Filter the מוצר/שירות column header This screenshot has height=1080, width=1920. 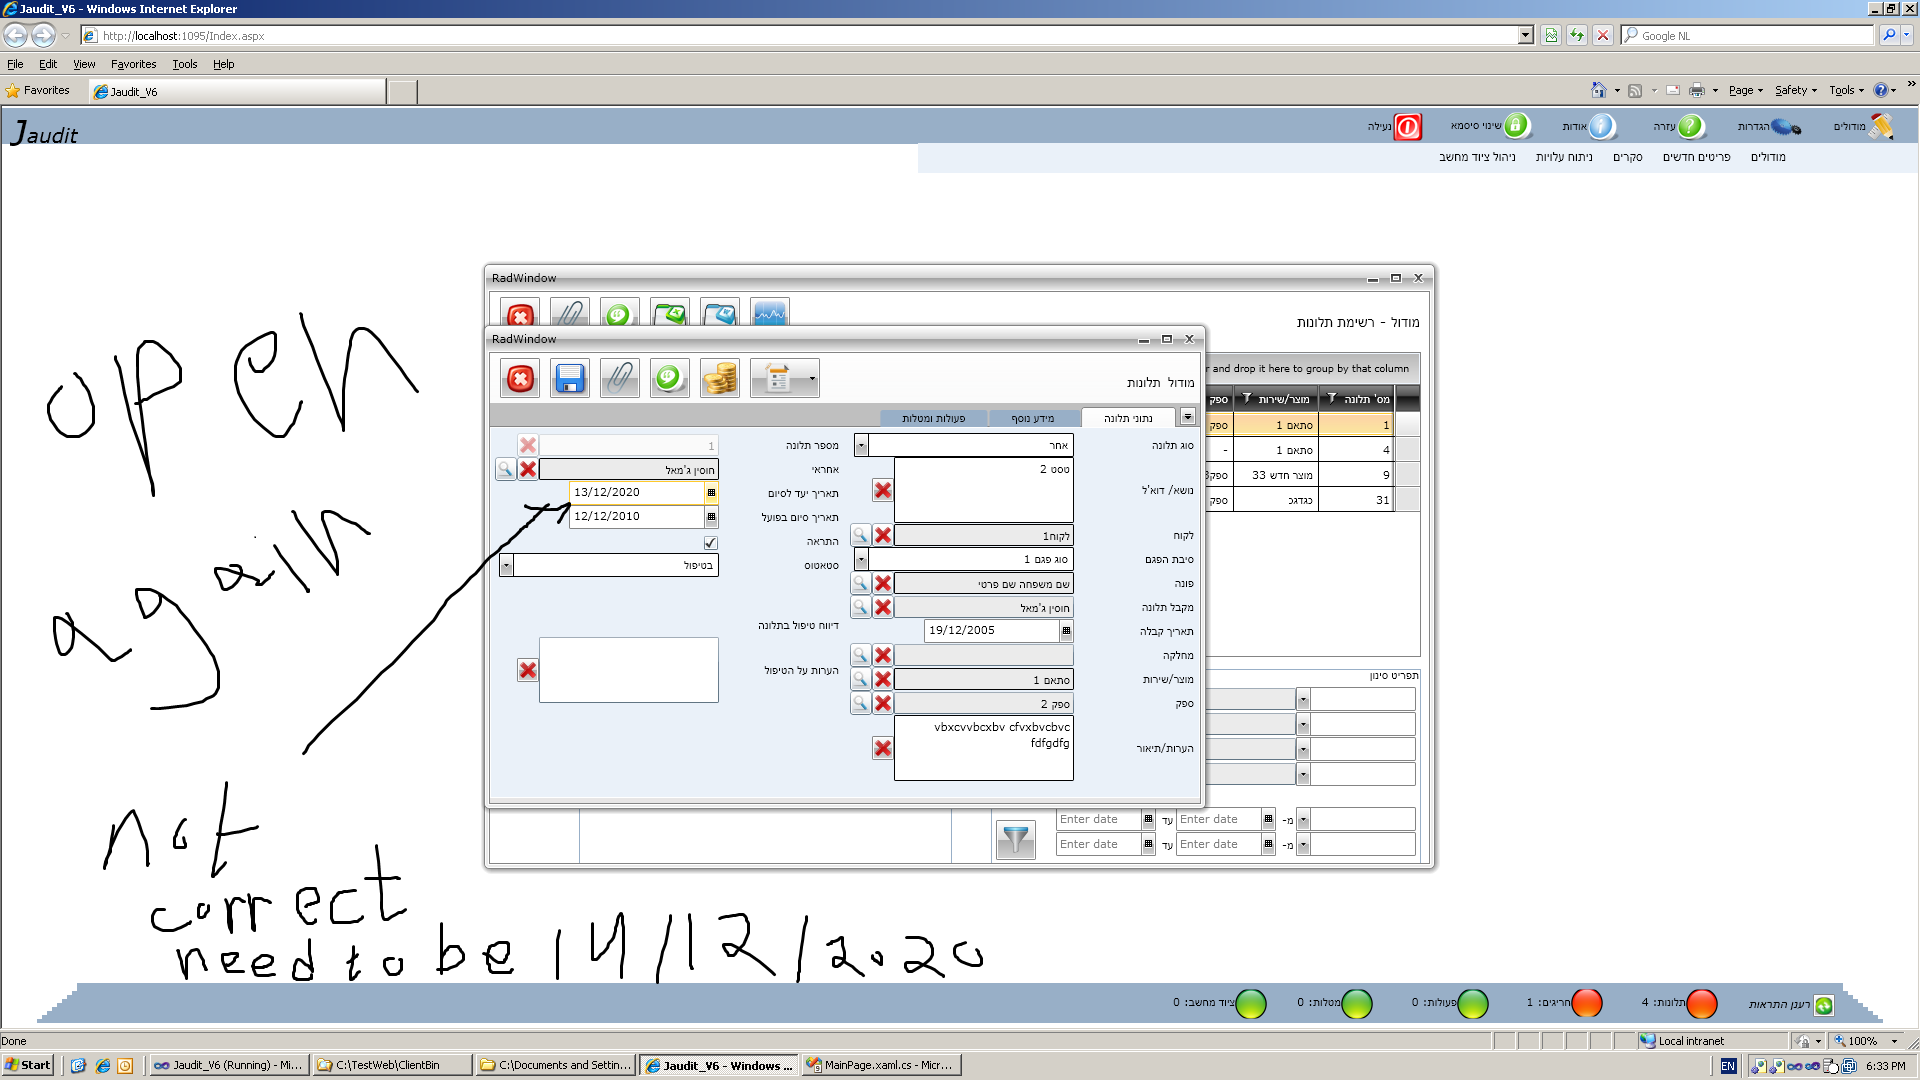click(x=1247, y=398)
